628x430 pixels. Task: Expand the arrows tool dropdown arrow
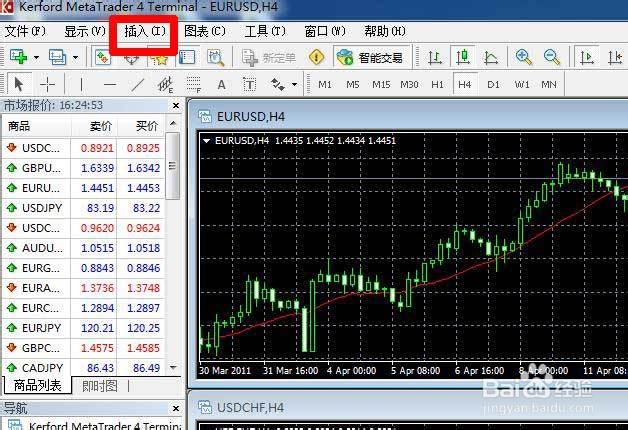295,84
